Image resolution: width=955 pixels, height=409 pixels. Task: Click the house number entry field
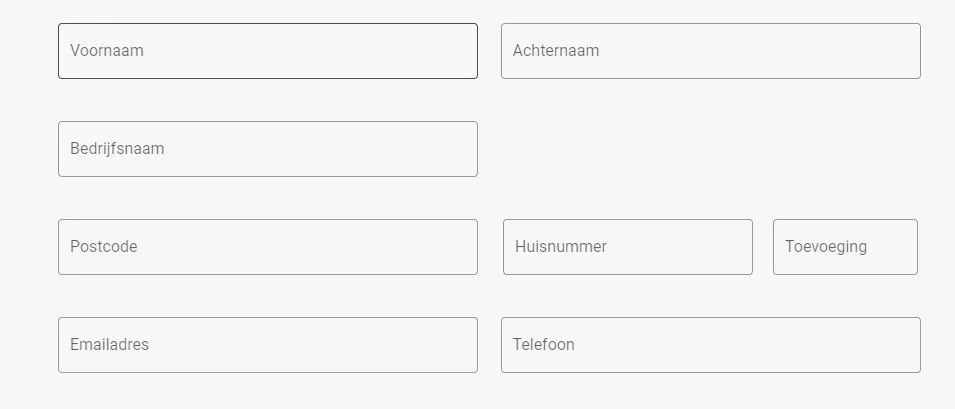point(627,247)
